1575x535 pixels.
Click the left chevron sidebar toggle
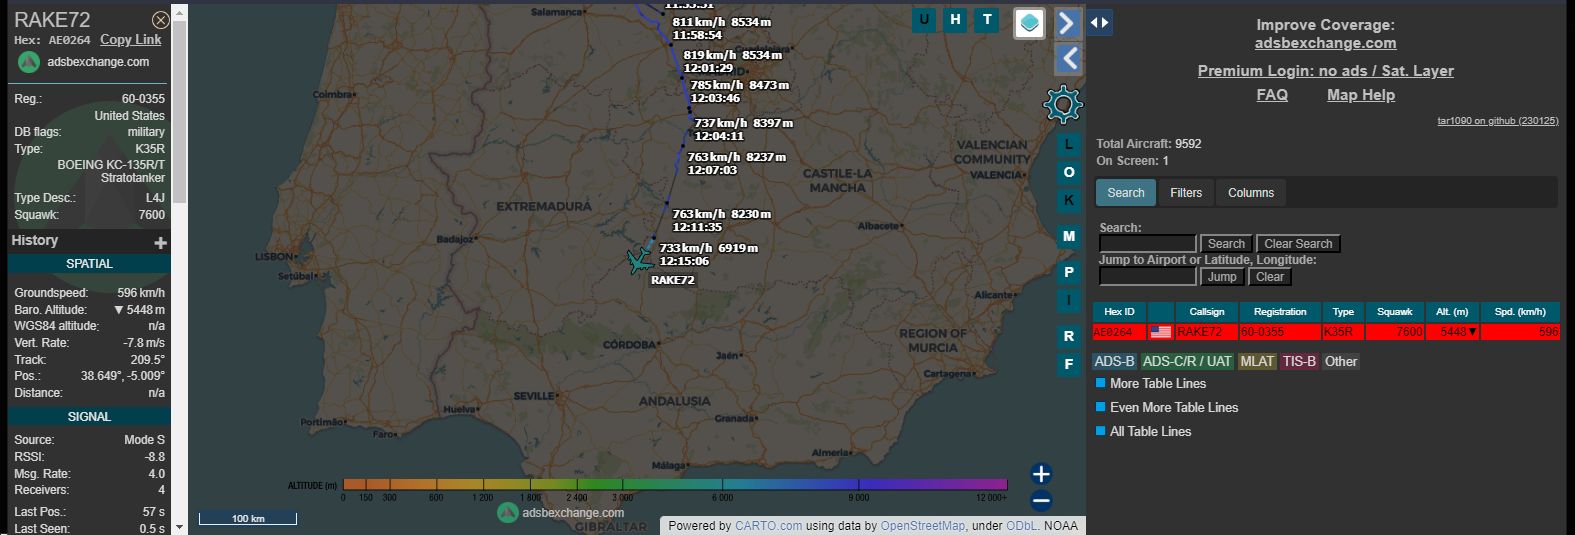(1069, 58)
